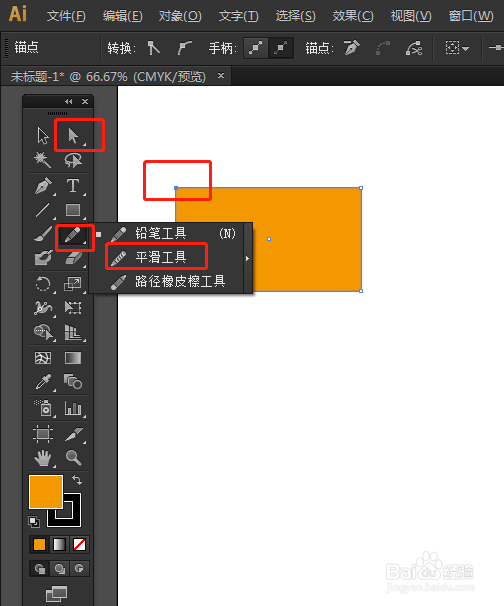Image resolution: width=504 pixels, height=606 pixels.
Task: Select the Magic Wand tool
Action: pos(43,160)
